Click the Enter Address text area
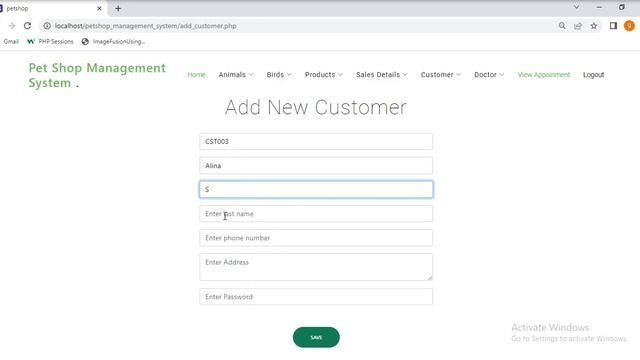The image size is (640, 360). [x=316, y=267]
